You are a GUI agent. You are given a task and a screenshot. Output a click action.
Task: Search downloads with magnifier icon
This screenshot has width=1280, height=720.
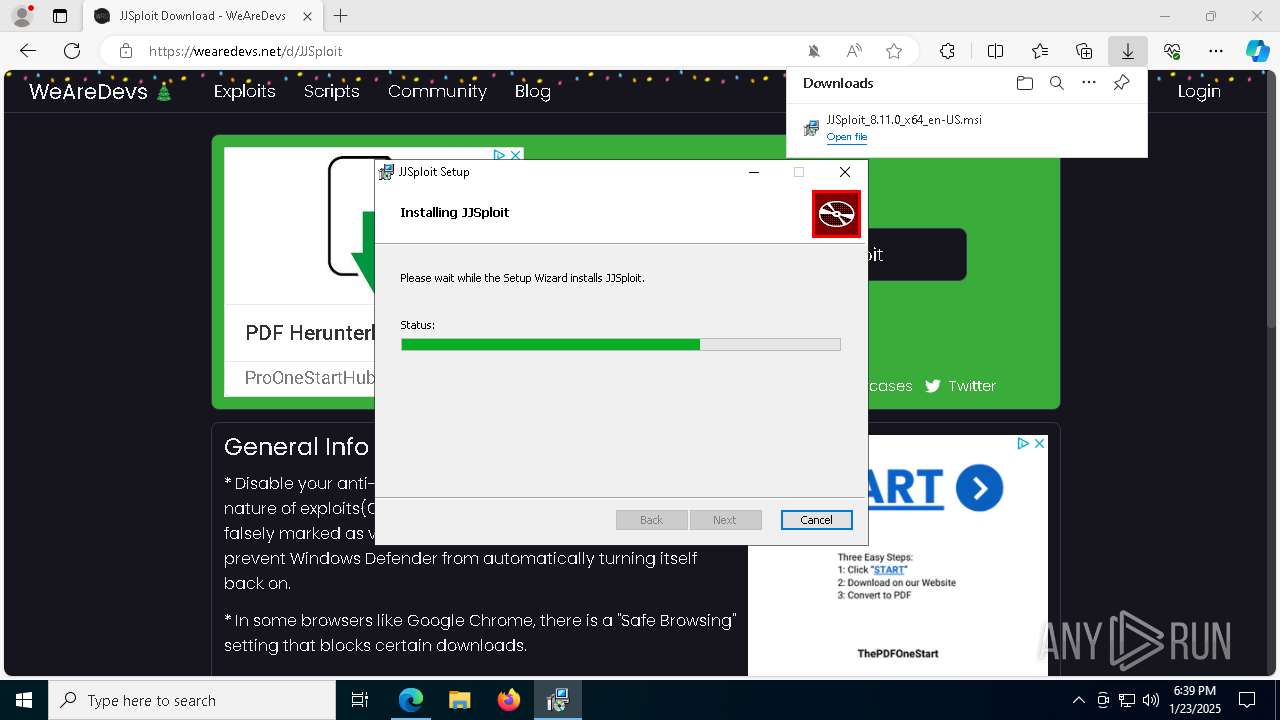1056,83
